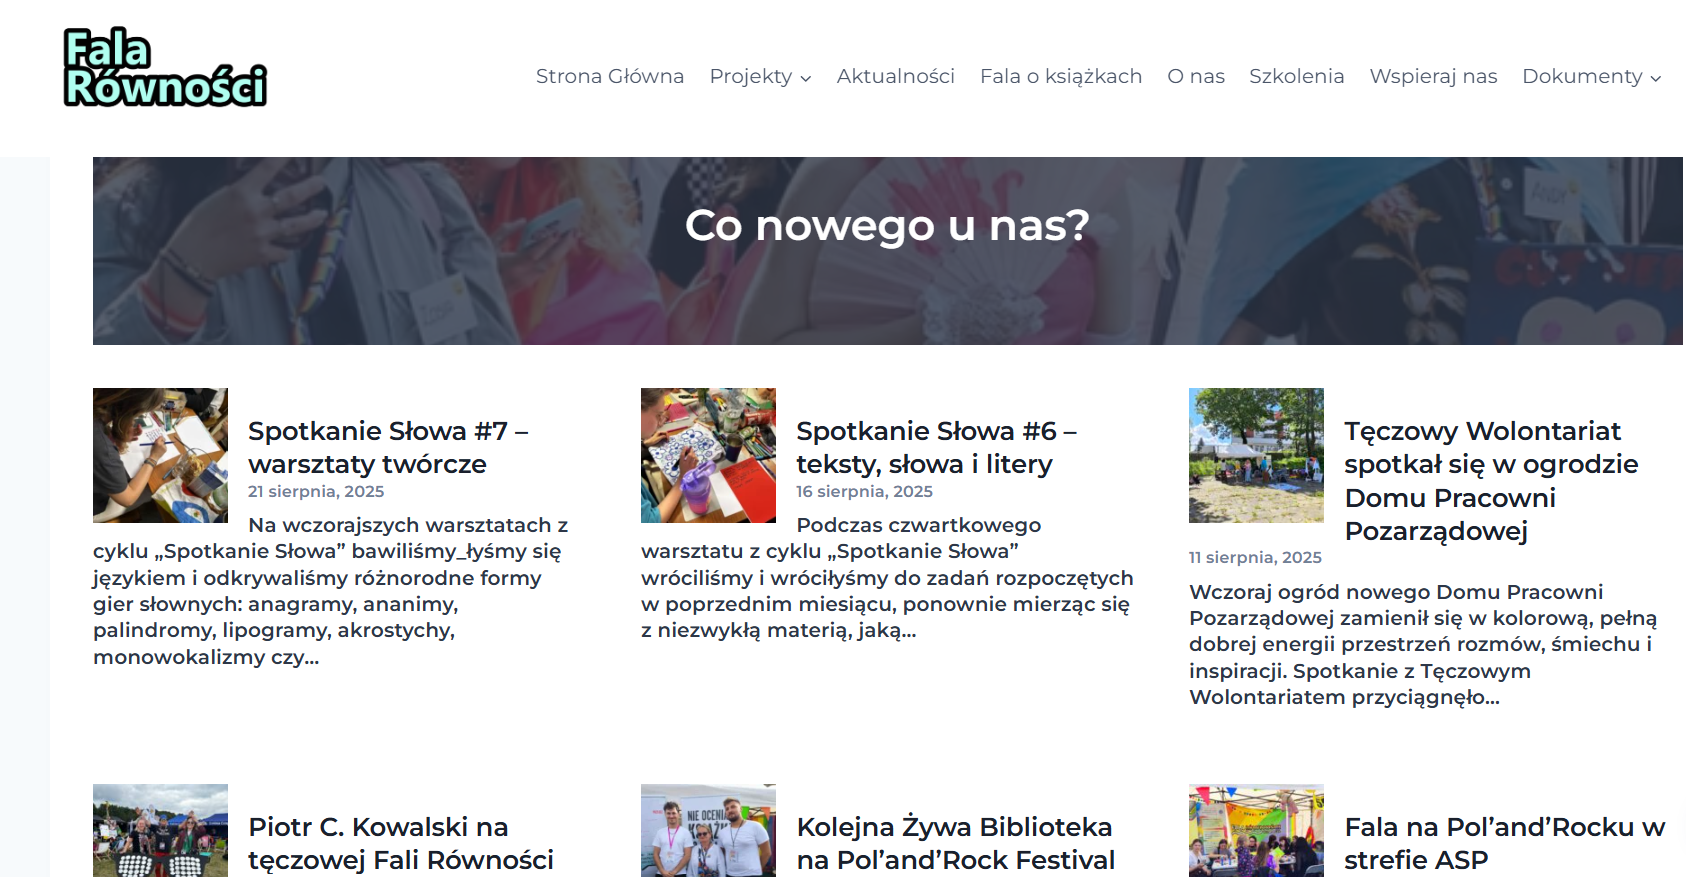The image size is (1686, 877).
Task: Click the Żywa Biblioteka article thumbnail
Action: click(x=708, y=830)
